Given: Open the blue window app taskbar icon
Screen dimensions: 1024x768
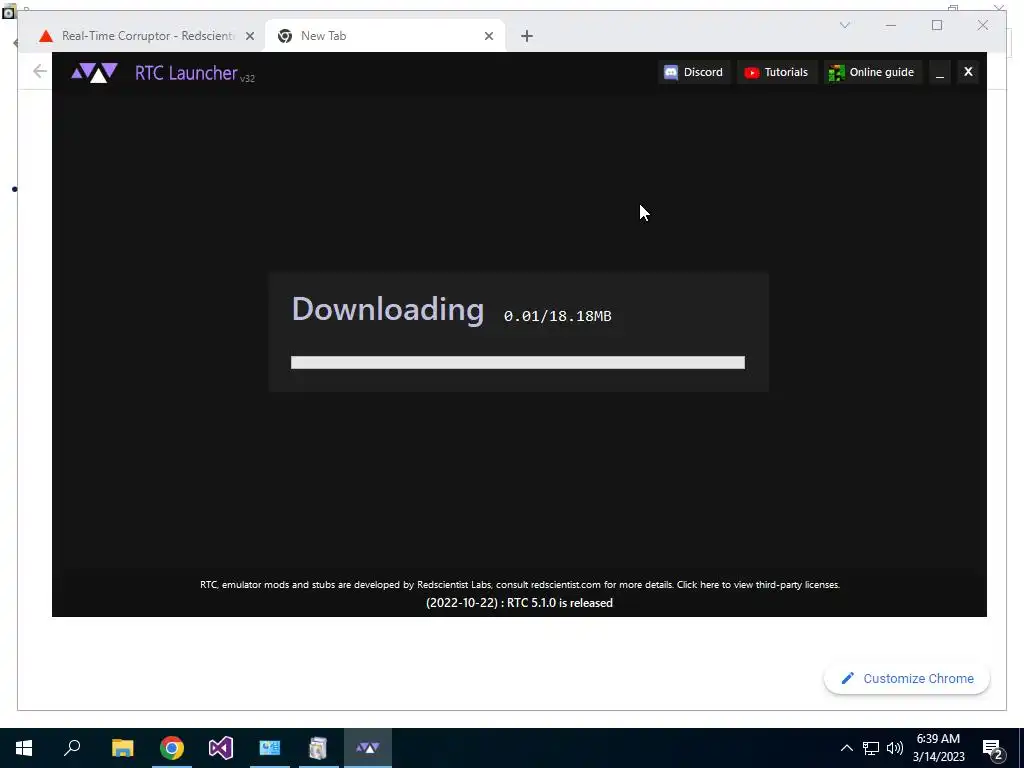Looking at the screenshot, I should [x=270, y=748].
